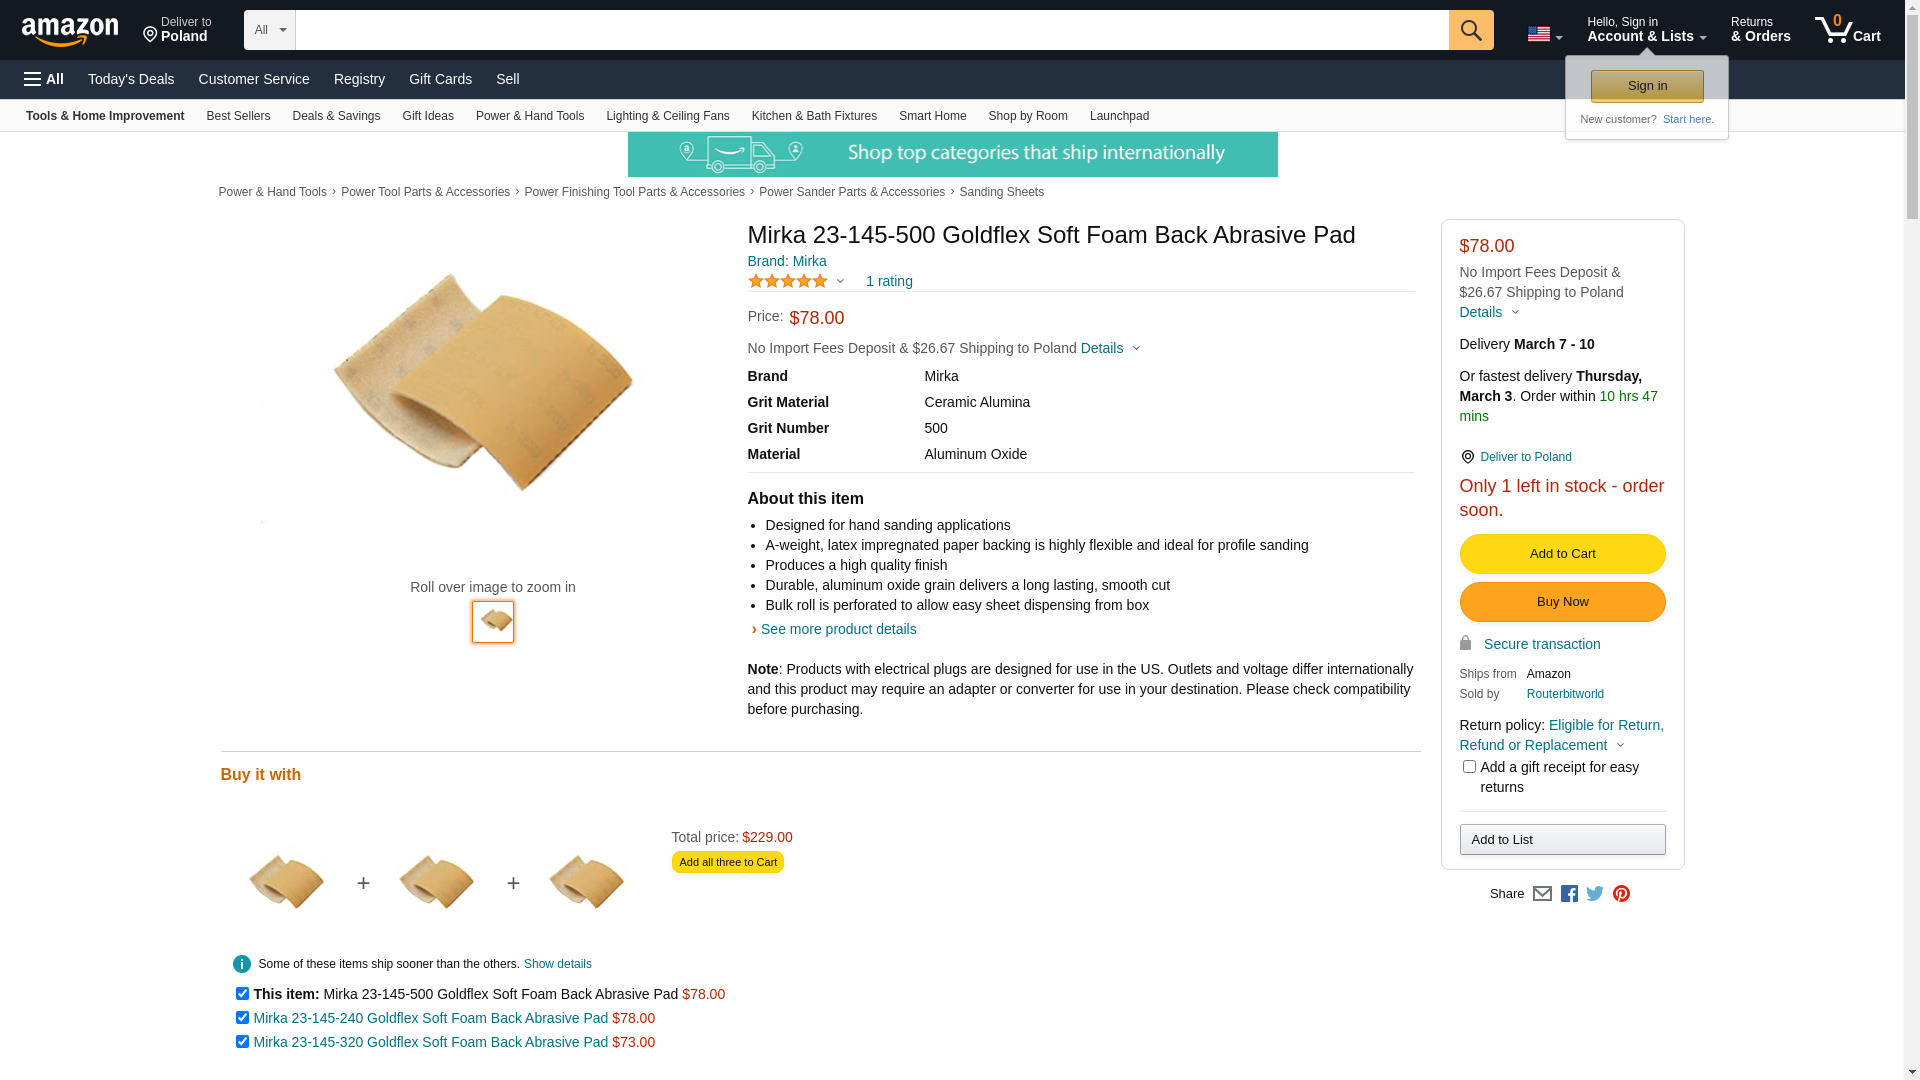
Task: Expand the Add to List dropdown
Action: pyautogui.click(x=1562, y=840)
